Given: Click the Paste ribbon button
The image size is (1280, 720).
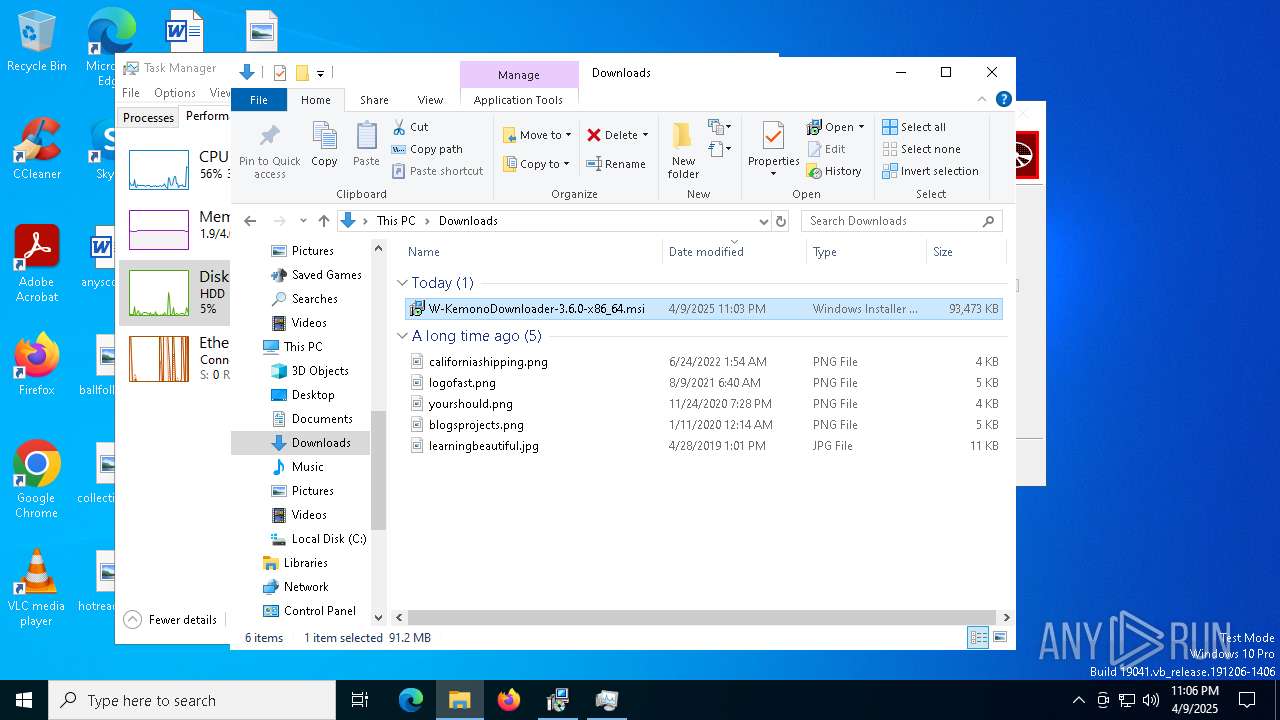Looking at the screenshot, I should [x=366, y=145].
